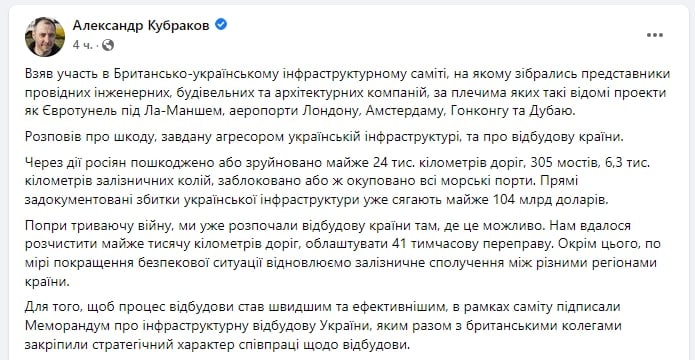The image size is (695, 360).
Task: Click the author name Александр Кубраков
Action: (141, 26)
